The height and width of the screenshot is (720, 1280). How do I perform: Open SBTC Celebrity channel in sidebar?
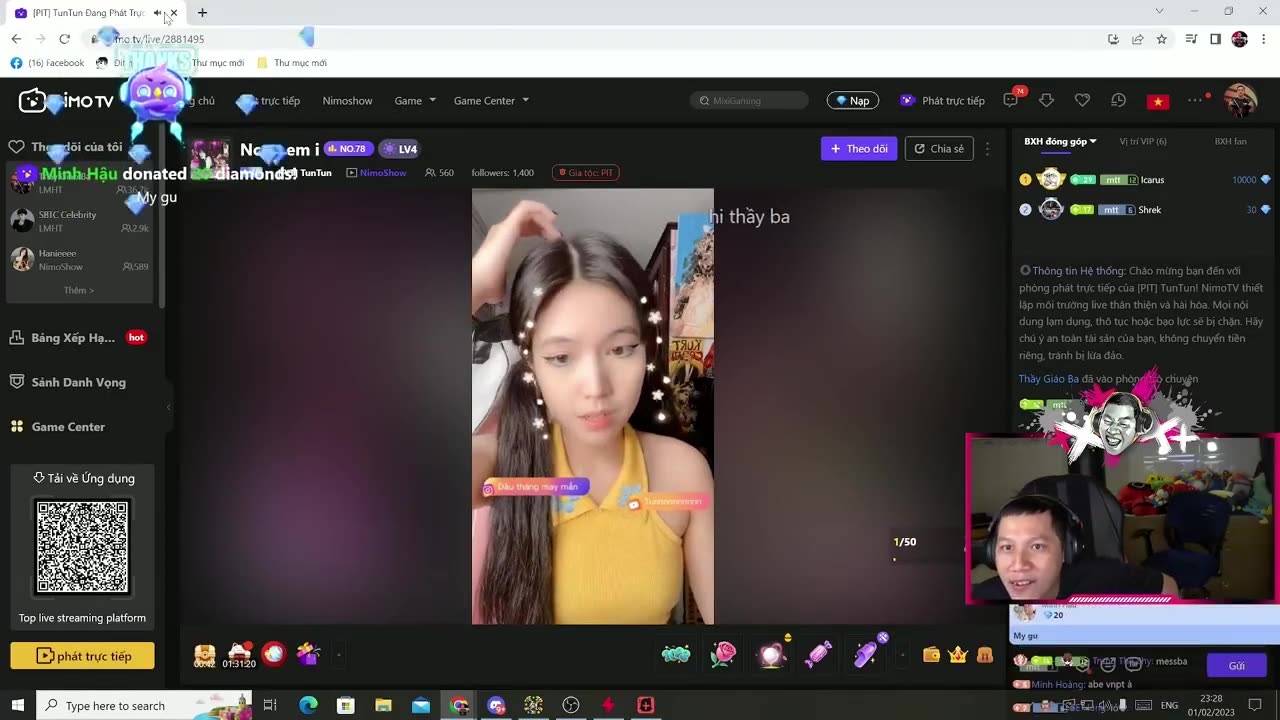(80, 221)
